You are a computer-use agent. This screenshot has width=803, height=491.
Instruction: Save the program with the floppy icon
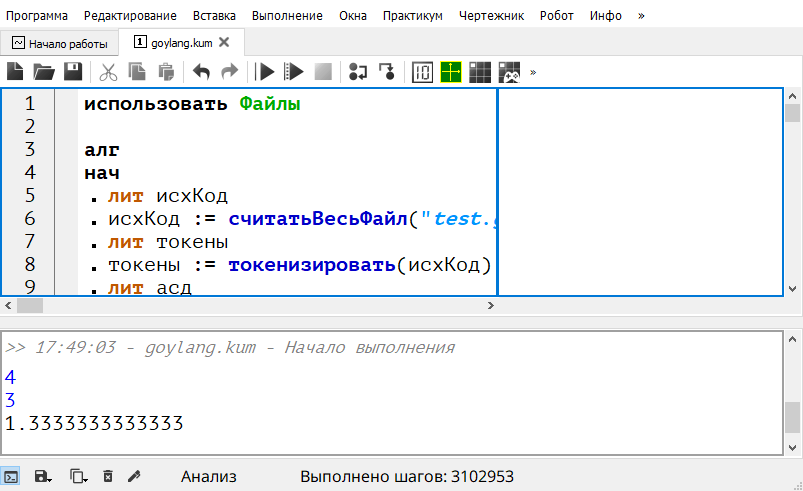[72, 72]
